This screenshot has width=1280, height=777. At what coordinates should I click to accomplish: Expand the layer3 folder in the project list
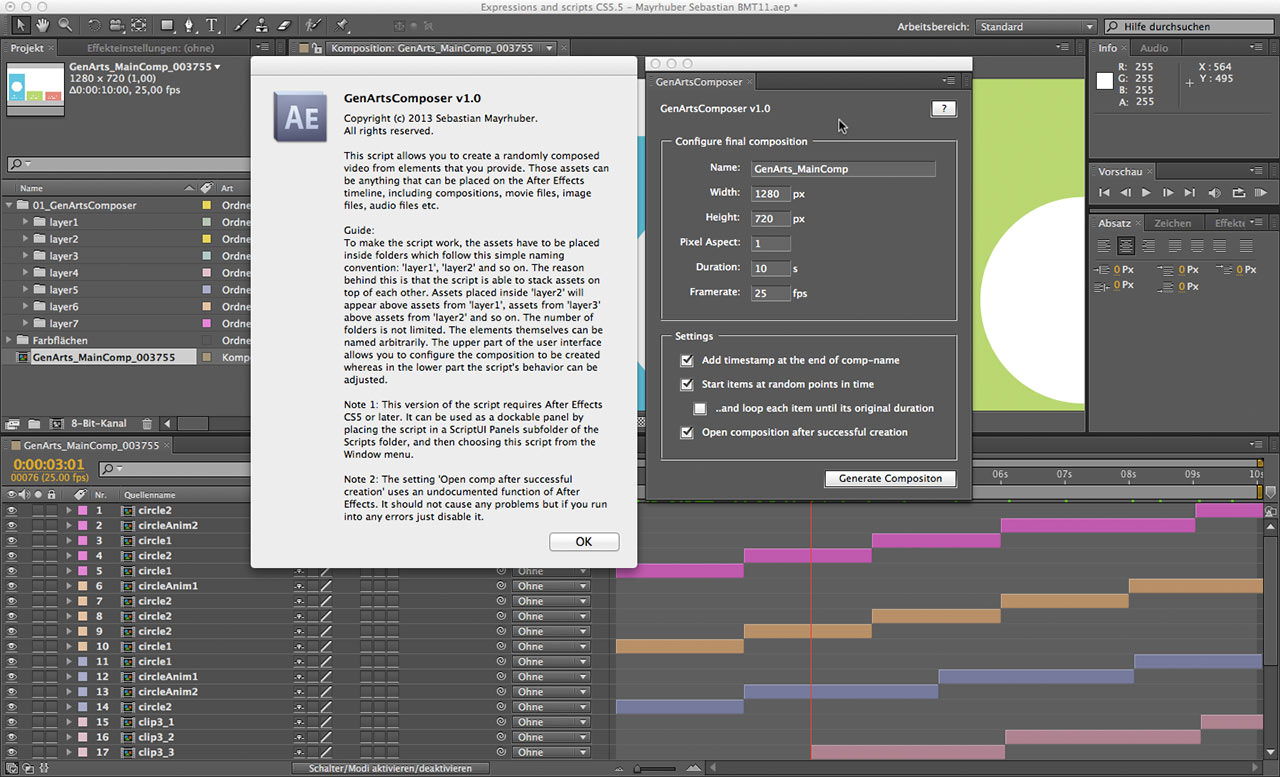[x=24, y=256]
